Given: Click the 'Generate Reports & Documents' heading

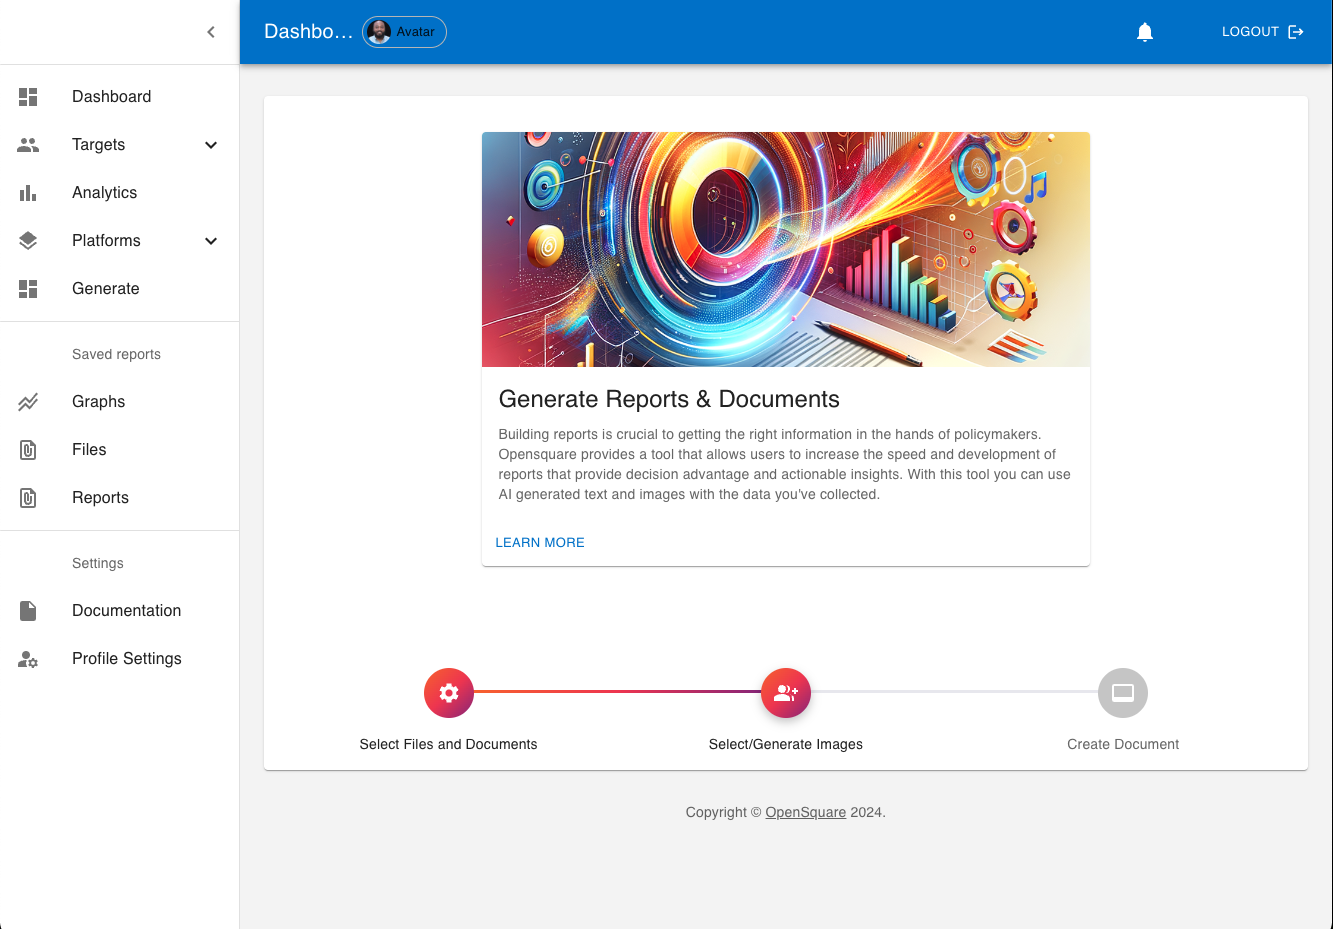Looking at the screenshot, I should 669,399.
